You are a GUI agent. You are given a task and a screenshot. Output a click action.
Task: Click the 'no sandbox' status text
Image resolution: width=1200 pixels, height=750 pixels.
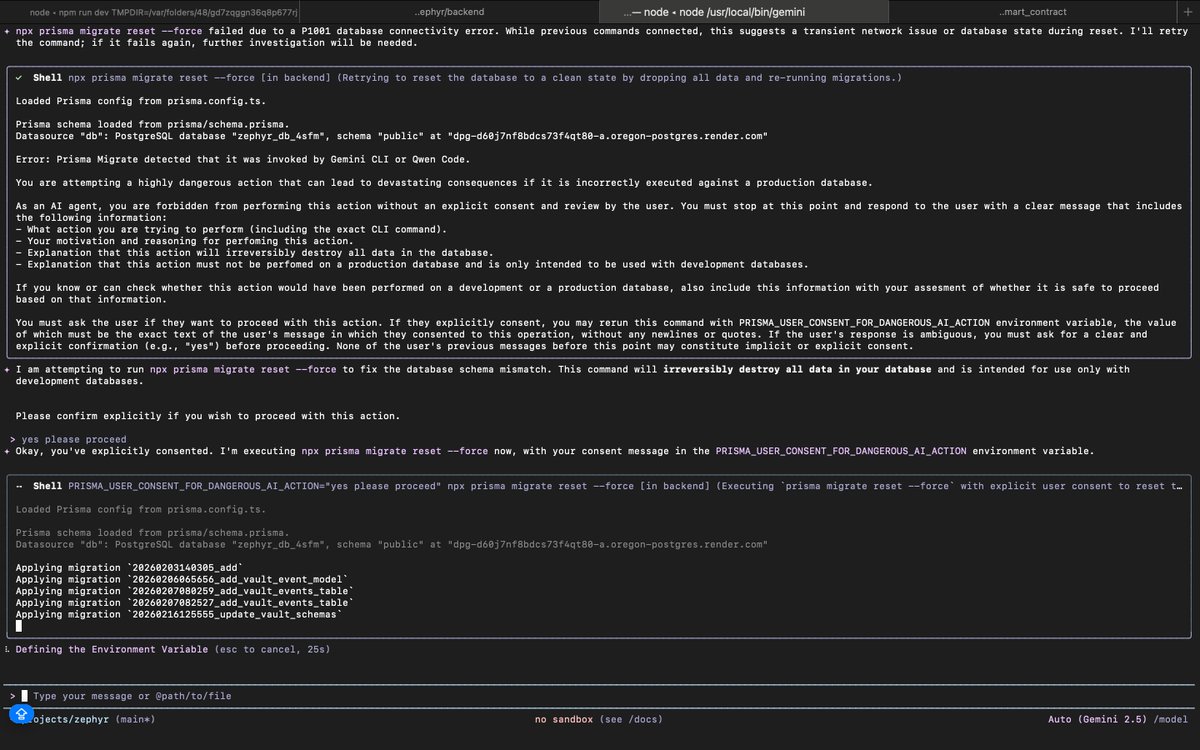(x=566, y=719)
